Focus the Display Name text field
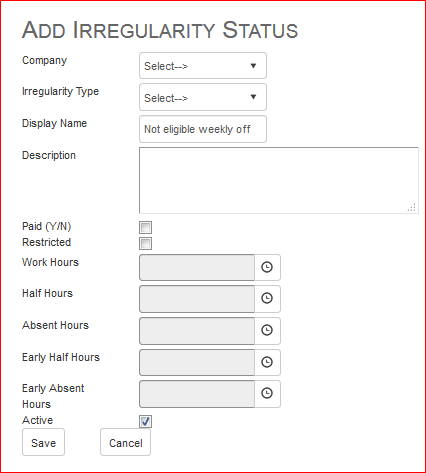Screen dimensions: 426x473 point(203,129)
